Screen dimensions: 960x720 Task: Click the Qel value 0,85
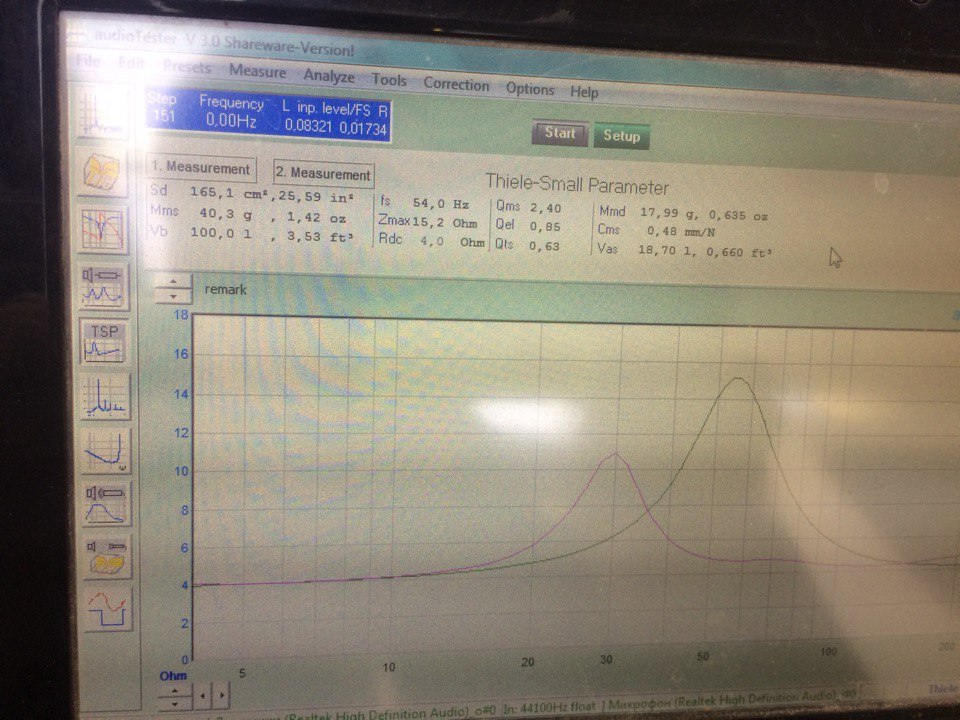click(545, 227)
